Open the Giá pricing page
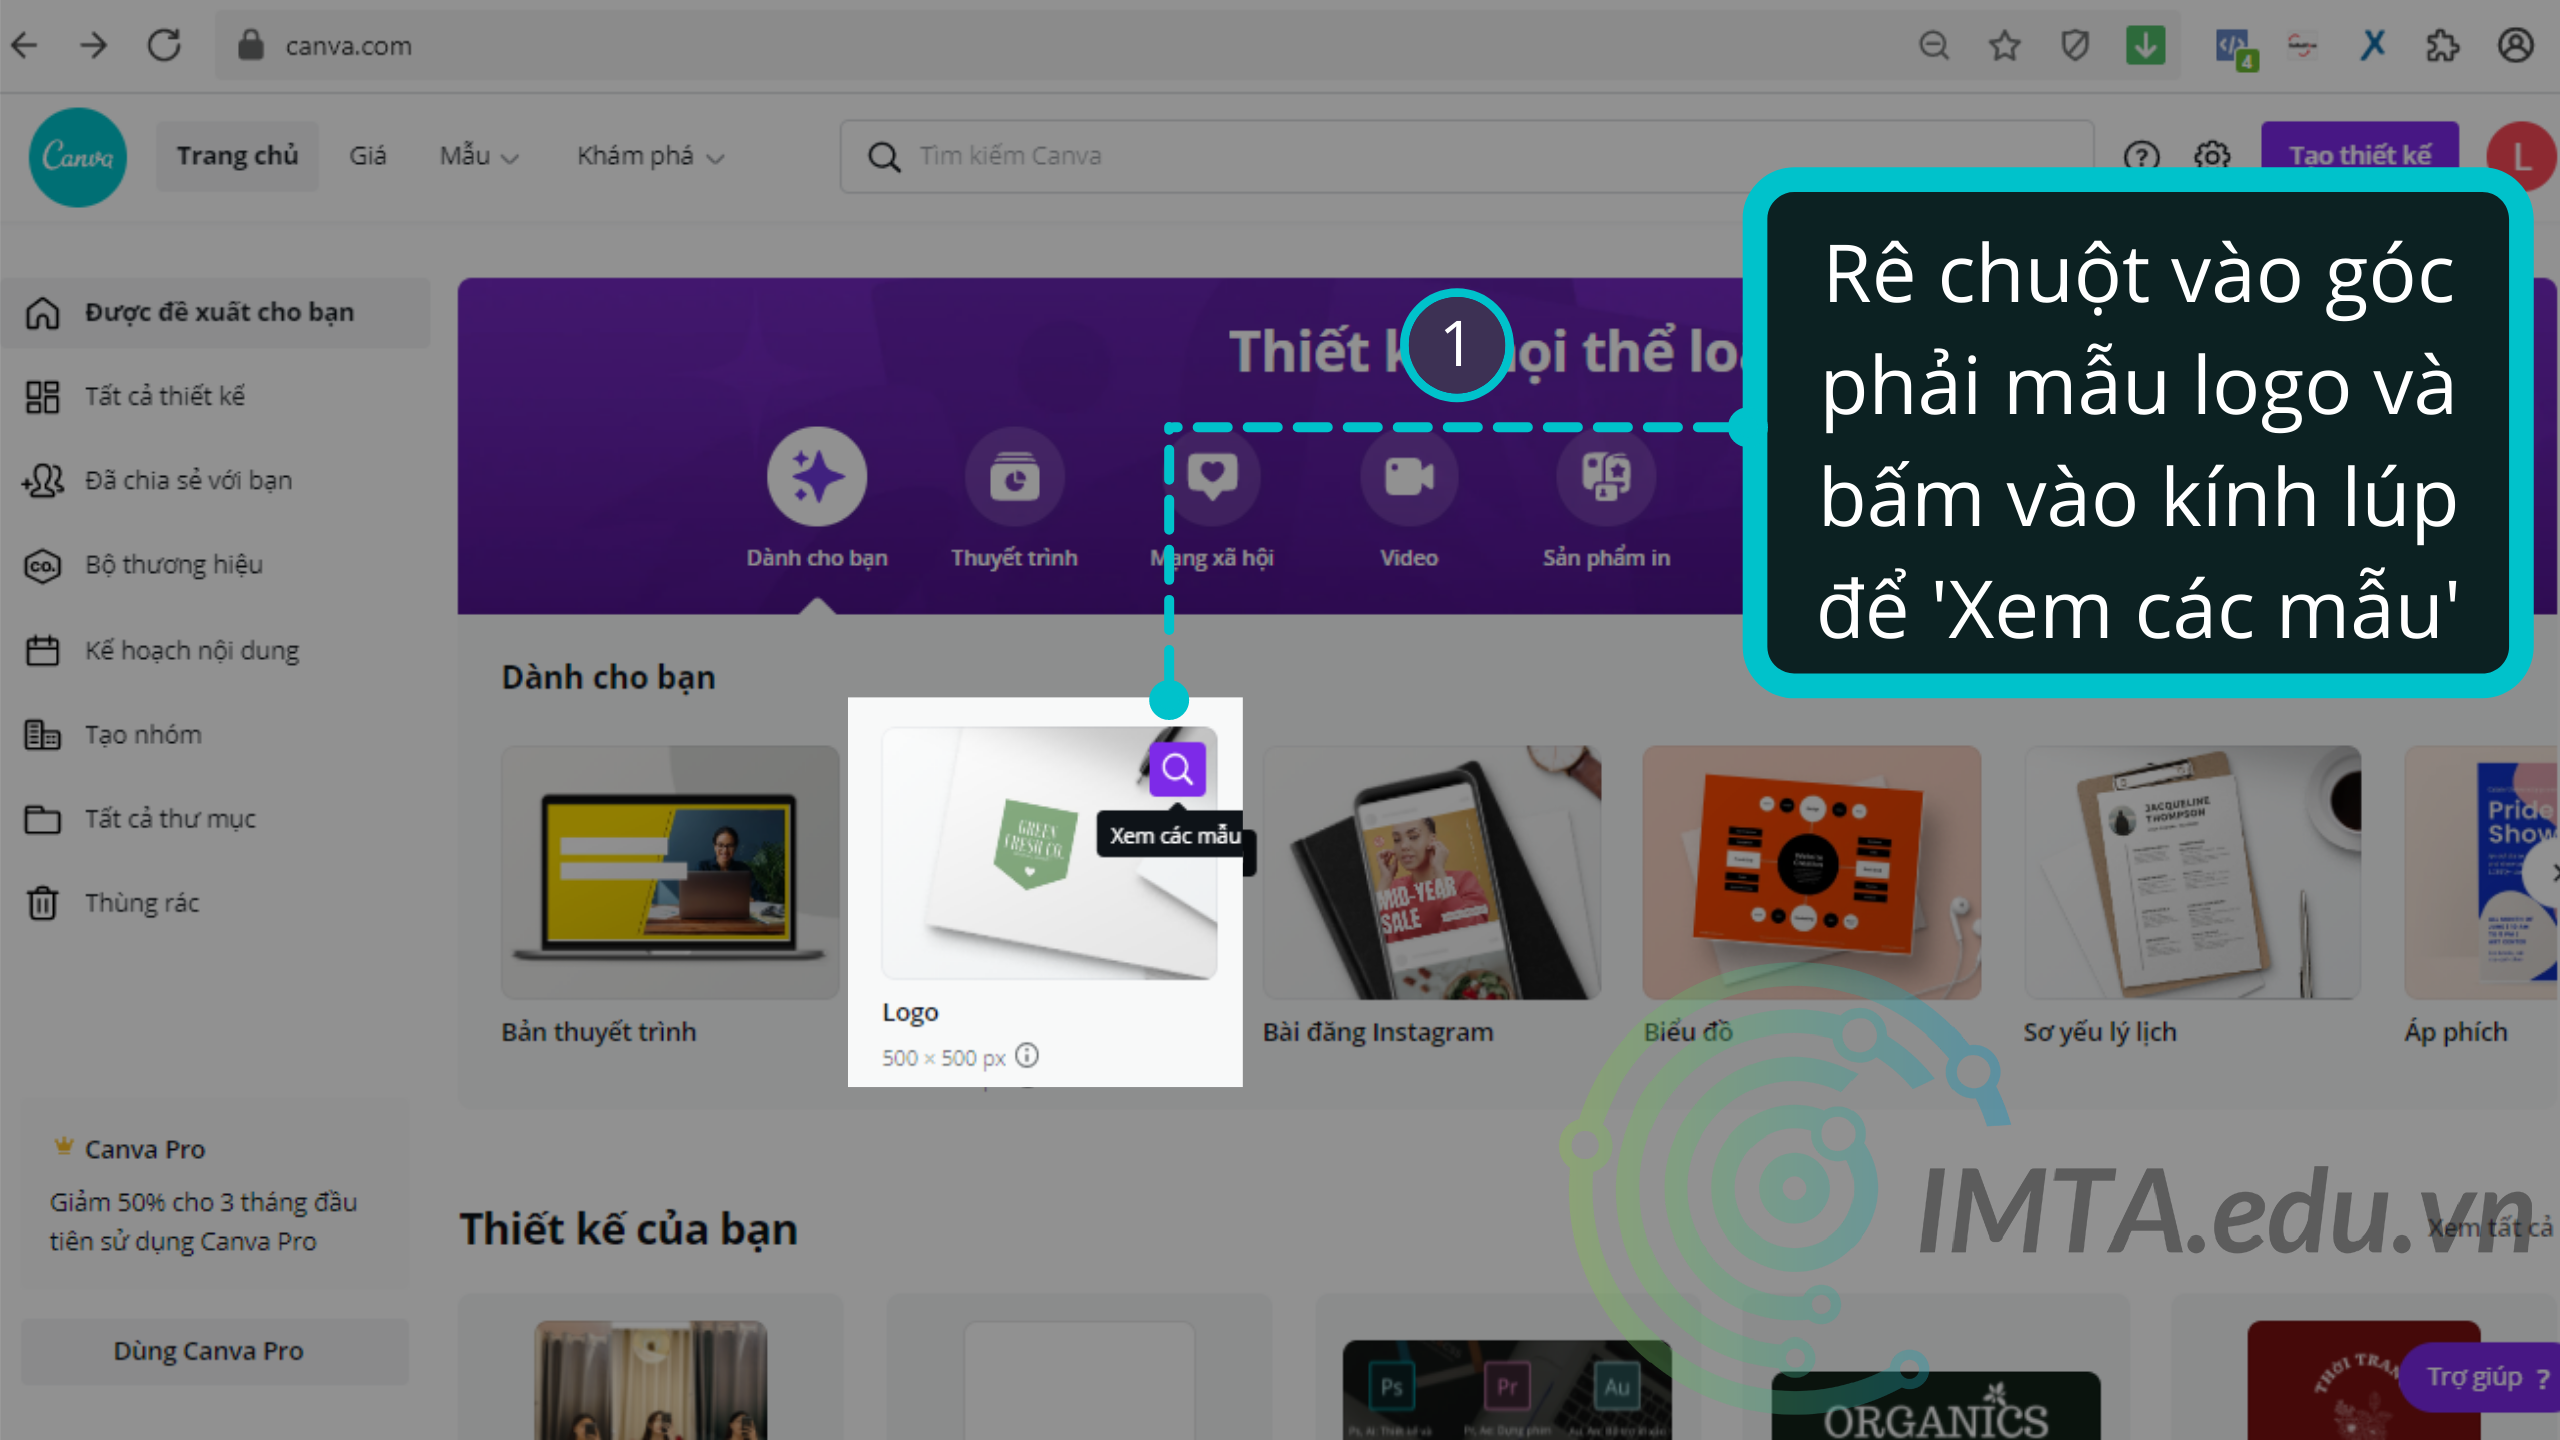The width and height of the screenshot is (2560, 1440). point(367,156)
